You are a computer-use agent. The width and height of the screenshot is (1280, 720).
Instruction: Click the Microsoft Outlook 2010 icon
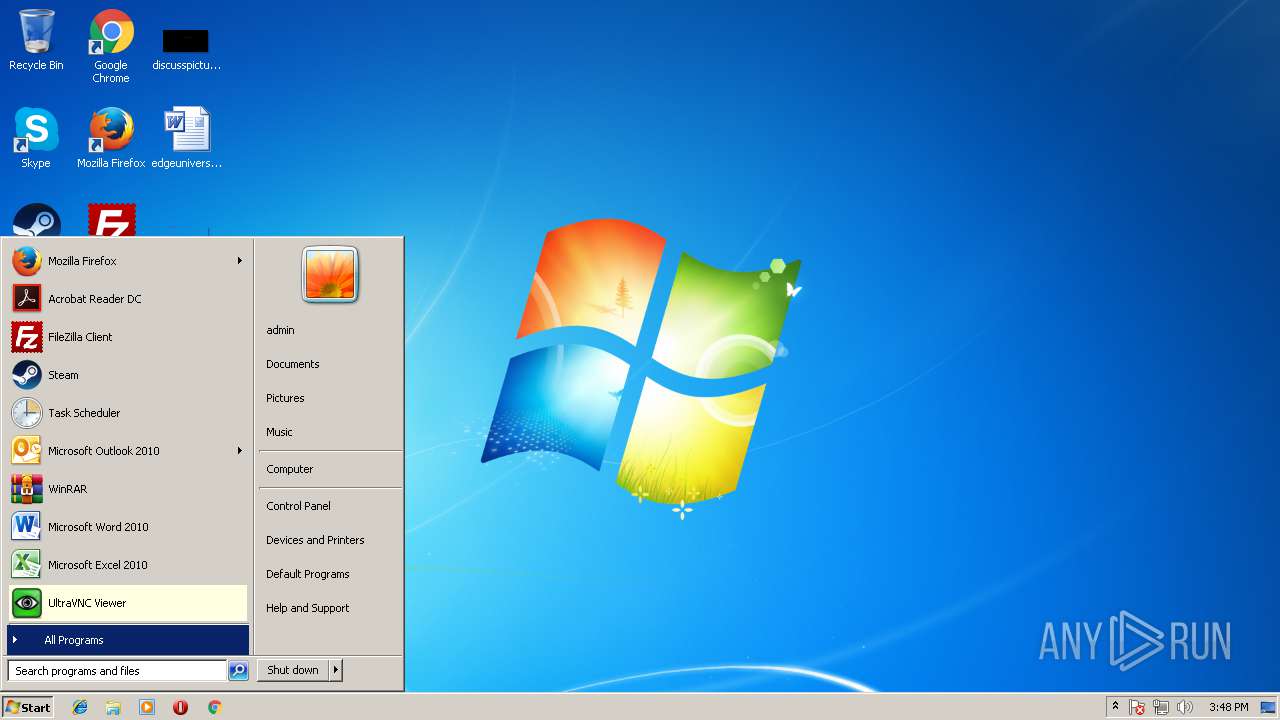pyautogui.click(x=27, y=451)
